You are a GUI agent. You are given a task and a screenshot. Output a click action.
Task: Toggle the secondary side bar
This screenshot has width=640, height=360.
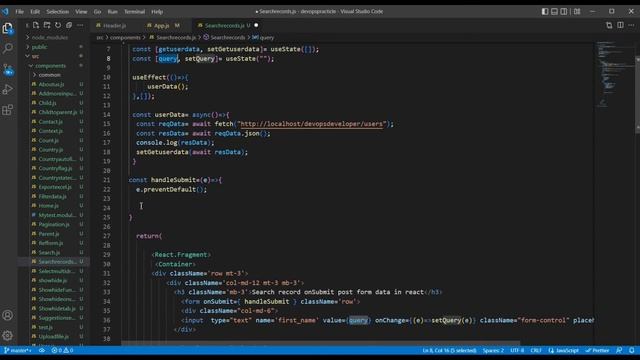pyautogui.click(x=564, y=11)
